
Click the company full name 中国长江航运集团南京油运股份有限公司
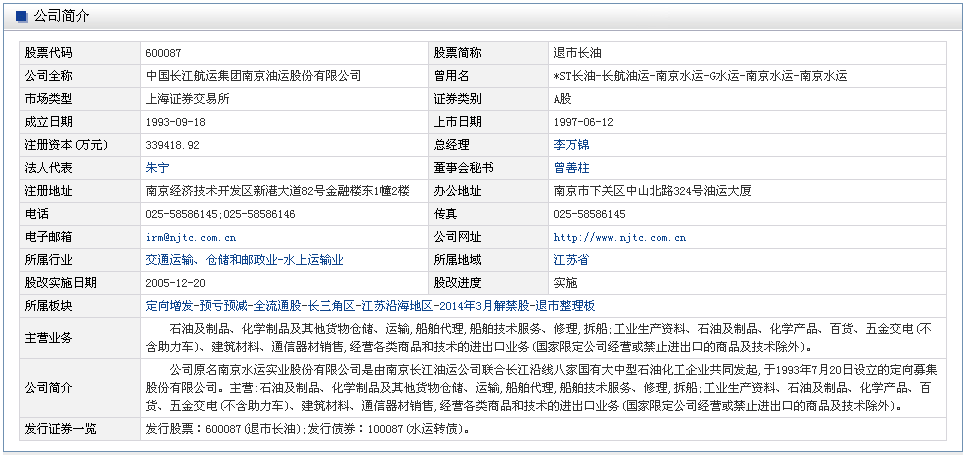click(253, 76)
